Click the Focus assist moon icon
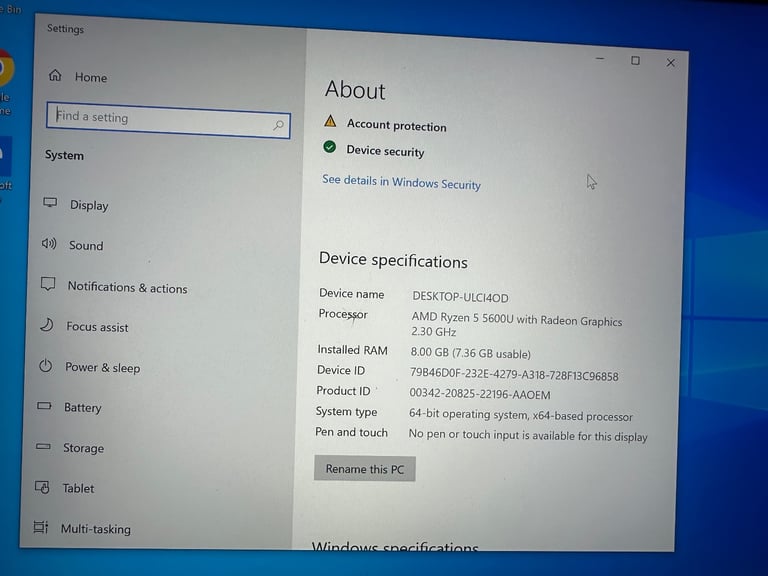 pyautogui.click(x=47, y=325)
